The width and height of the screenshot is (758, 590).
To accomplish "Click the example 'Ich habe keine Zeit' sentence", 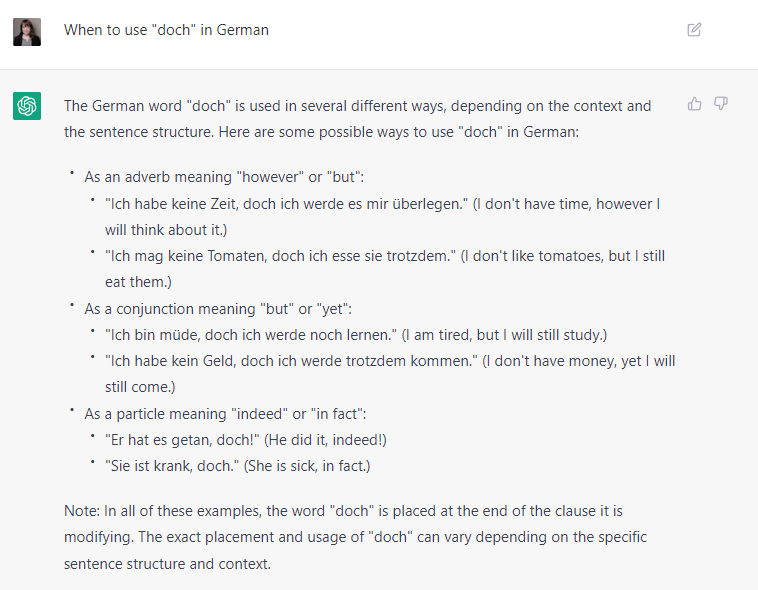I will click(x=382, y=217).
